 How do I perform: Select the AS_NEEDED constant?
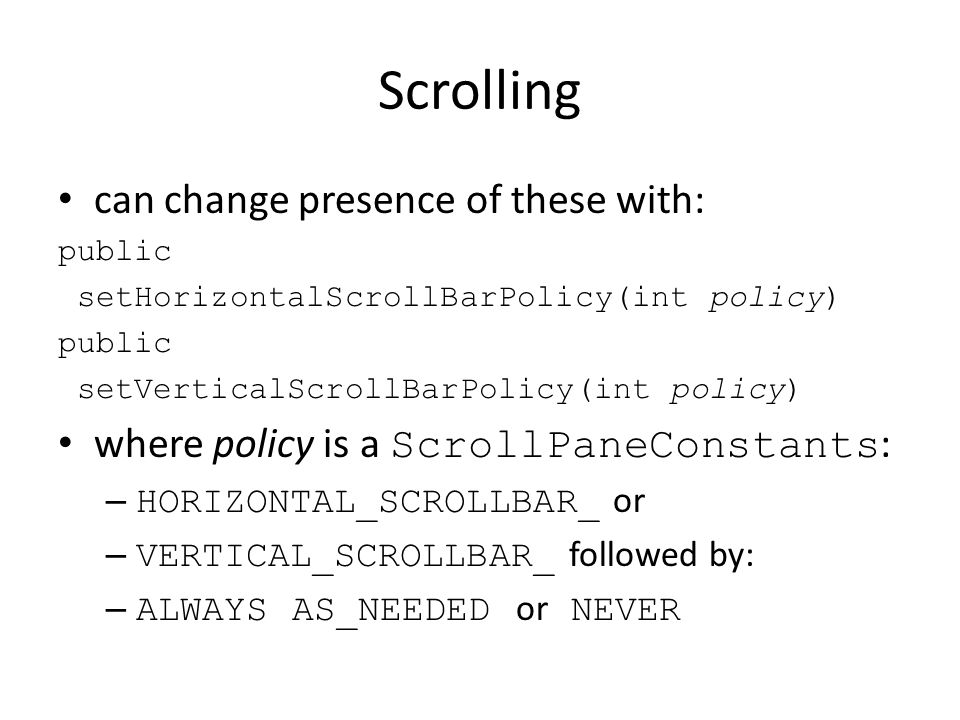[x=391, y=612]
